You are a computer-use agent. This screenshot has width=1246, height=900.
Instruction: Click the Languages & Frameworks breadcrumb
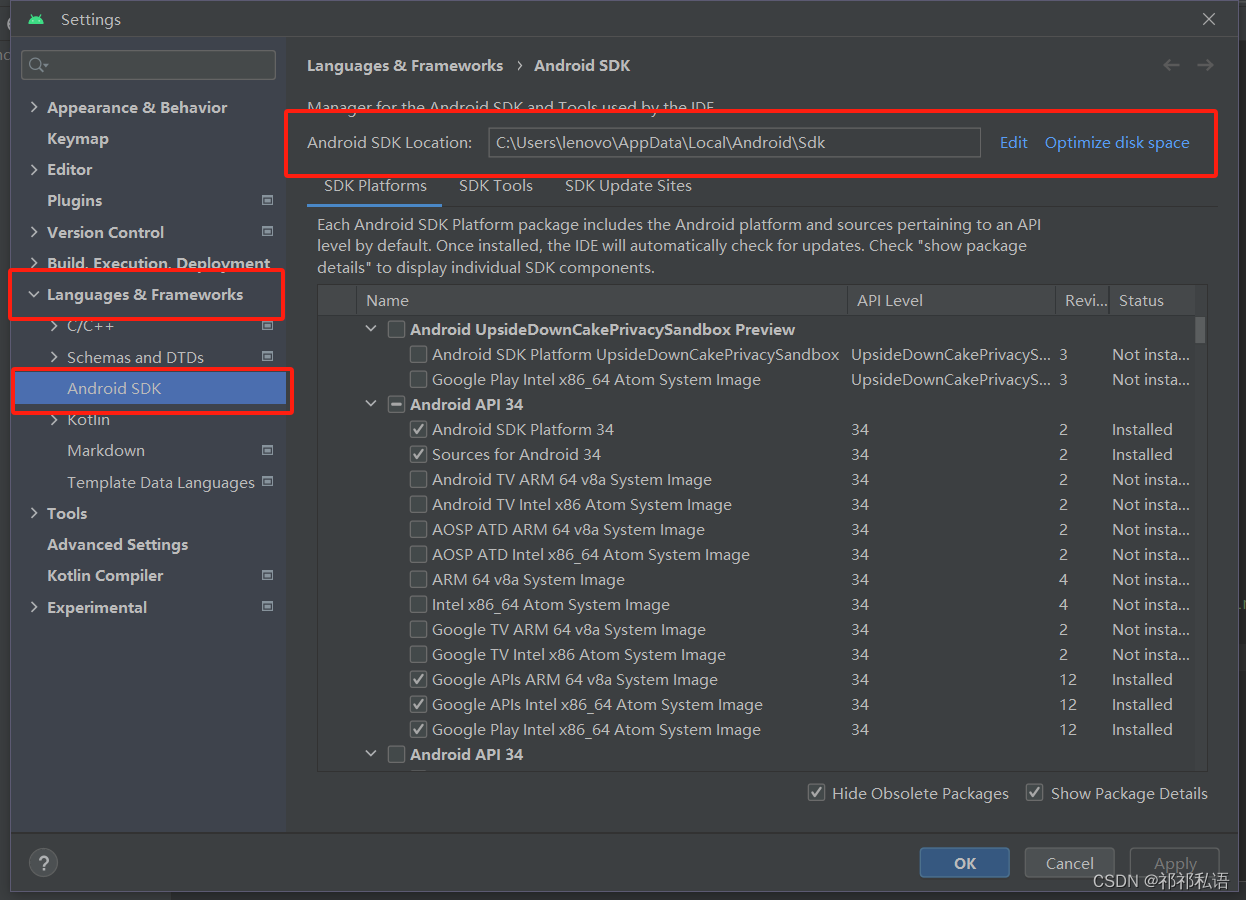coord(405,65)
